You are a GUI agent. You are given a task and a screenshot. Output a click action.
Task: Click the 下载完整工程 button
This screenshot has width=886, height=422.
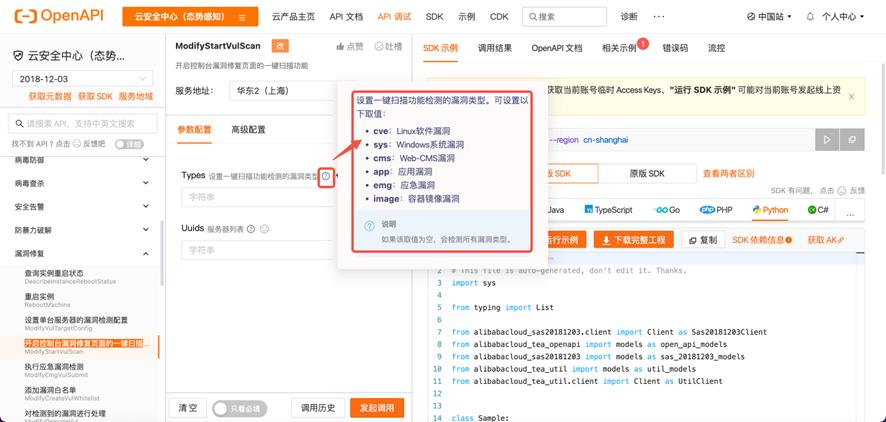(633, 240)
